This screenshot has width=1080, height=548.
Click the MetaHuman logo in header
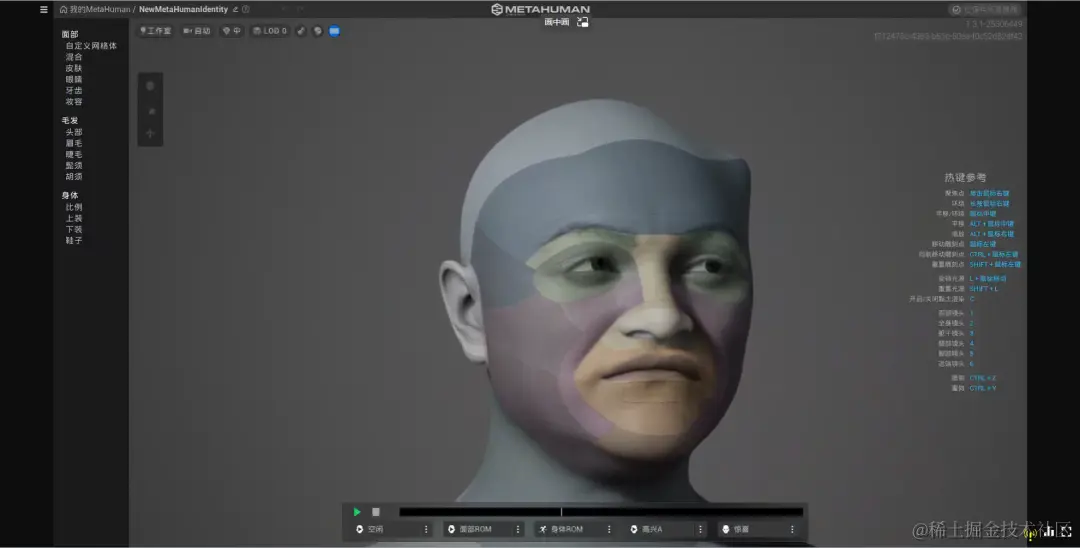pyautogui.click(x=541, y=10)
